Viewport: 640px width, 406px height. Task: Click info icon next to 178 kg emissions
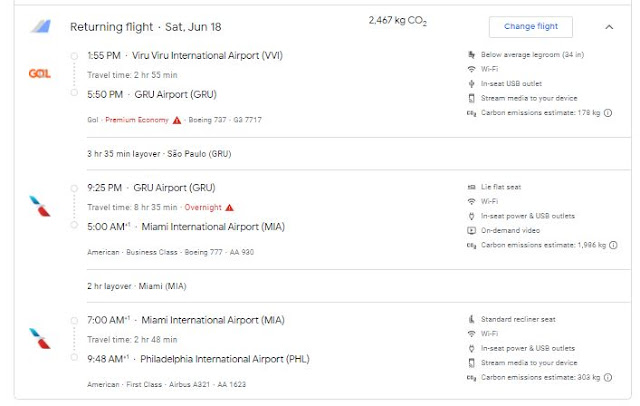608,112
